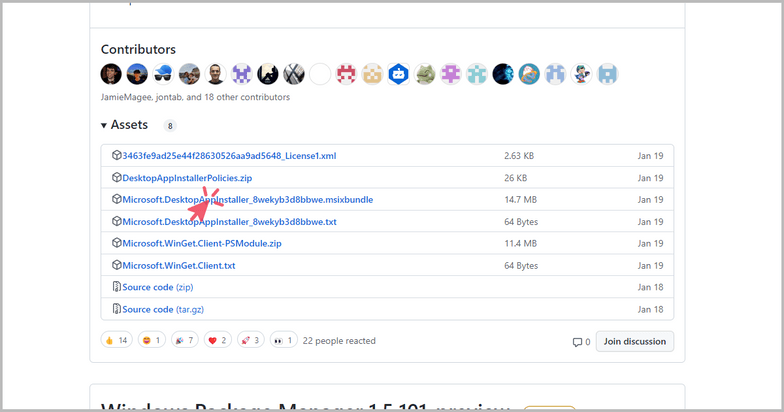Click the package icon beside Microsoft.WinGet.Client.txt
Viewport: 784px width, 412px height.
coord(117,265)
